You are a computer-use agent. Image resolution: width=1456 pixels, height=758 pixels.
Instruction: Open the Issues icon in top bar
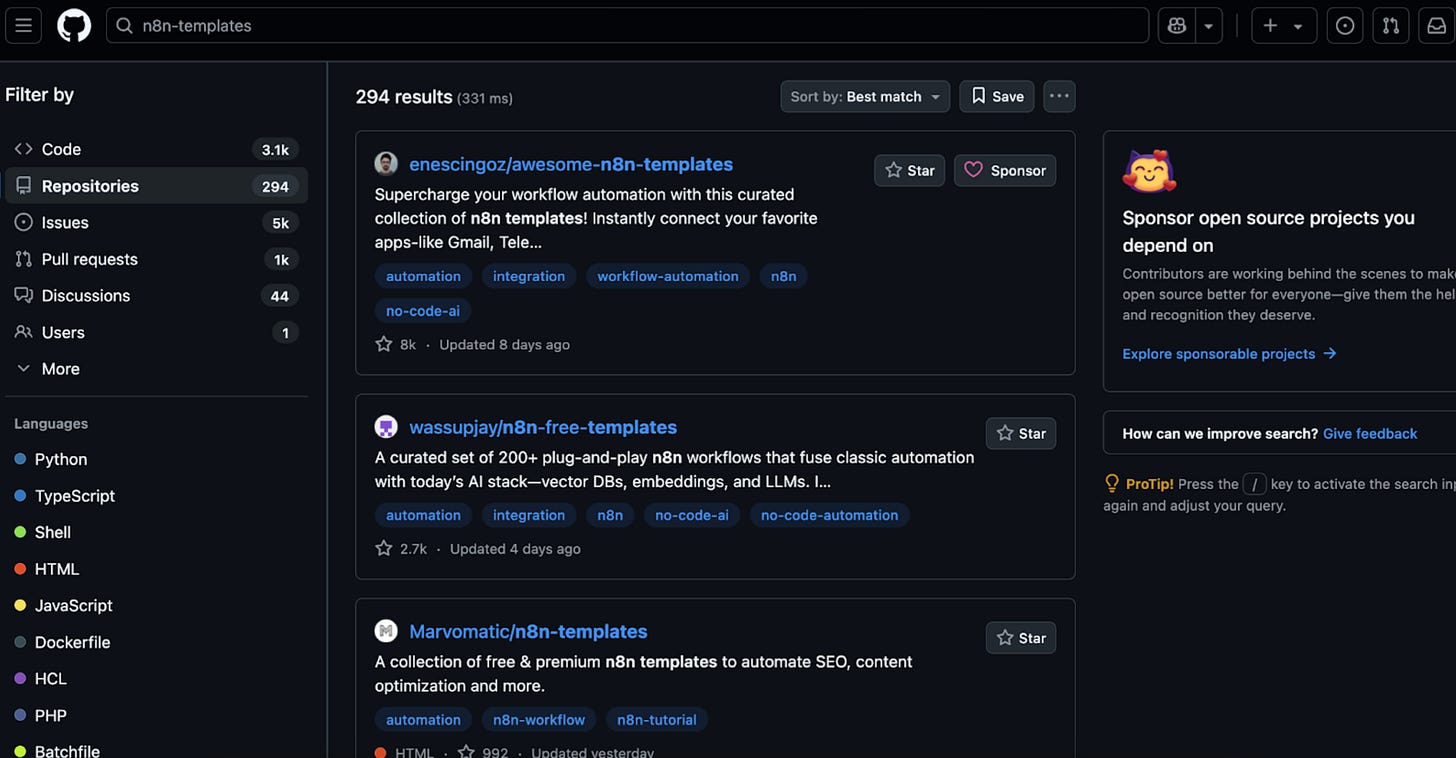point(1345,26)
